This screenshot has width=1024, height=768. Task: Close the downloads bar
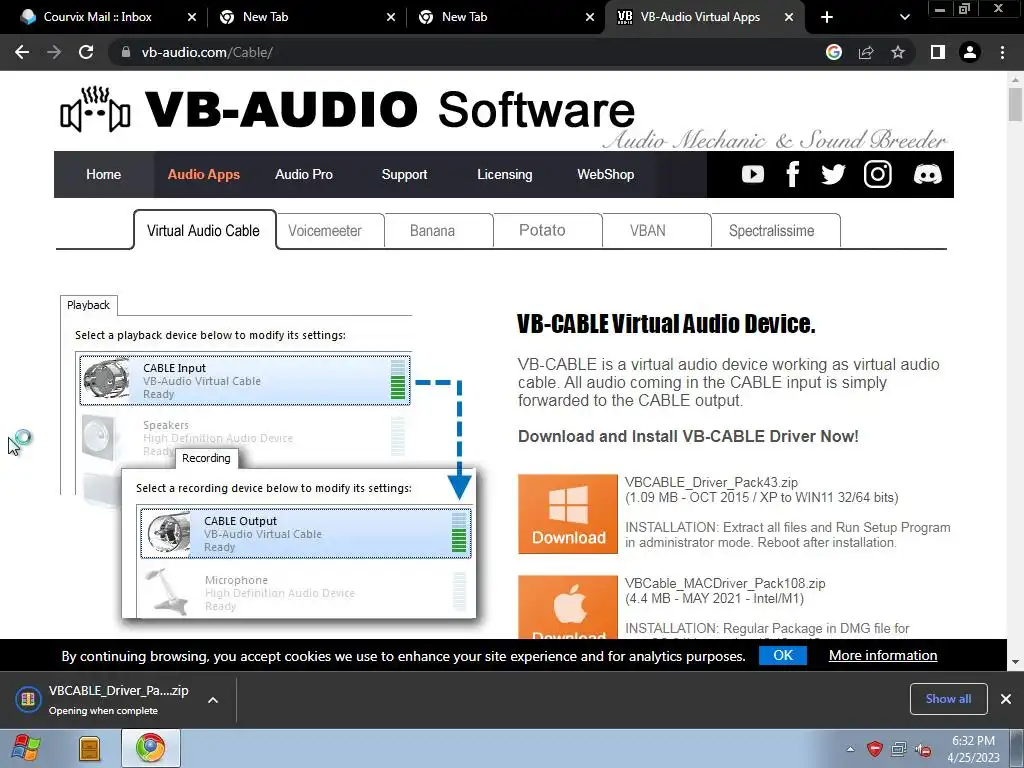1006,699
